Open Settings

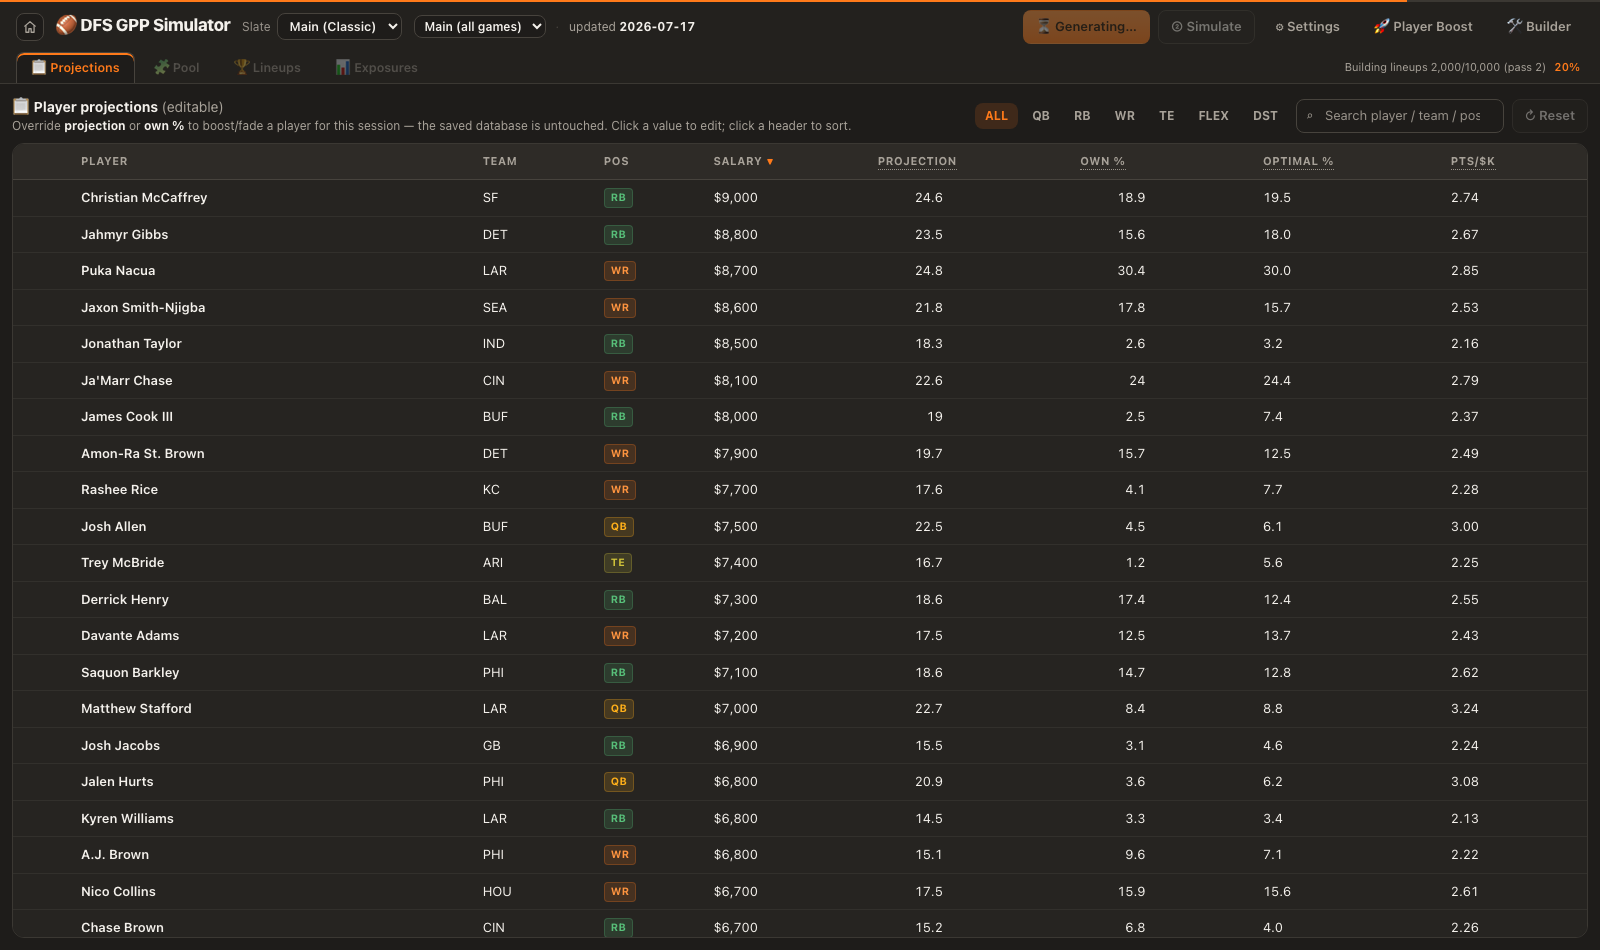coord(1307,27)
